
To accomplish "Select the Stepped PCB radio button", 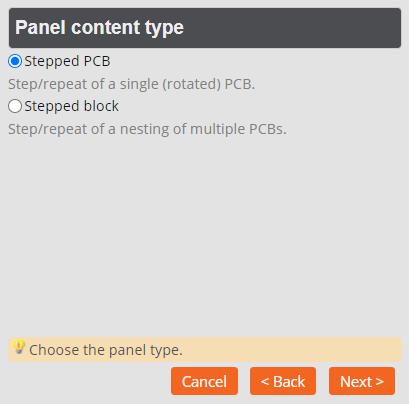I will tap(15, 61).
